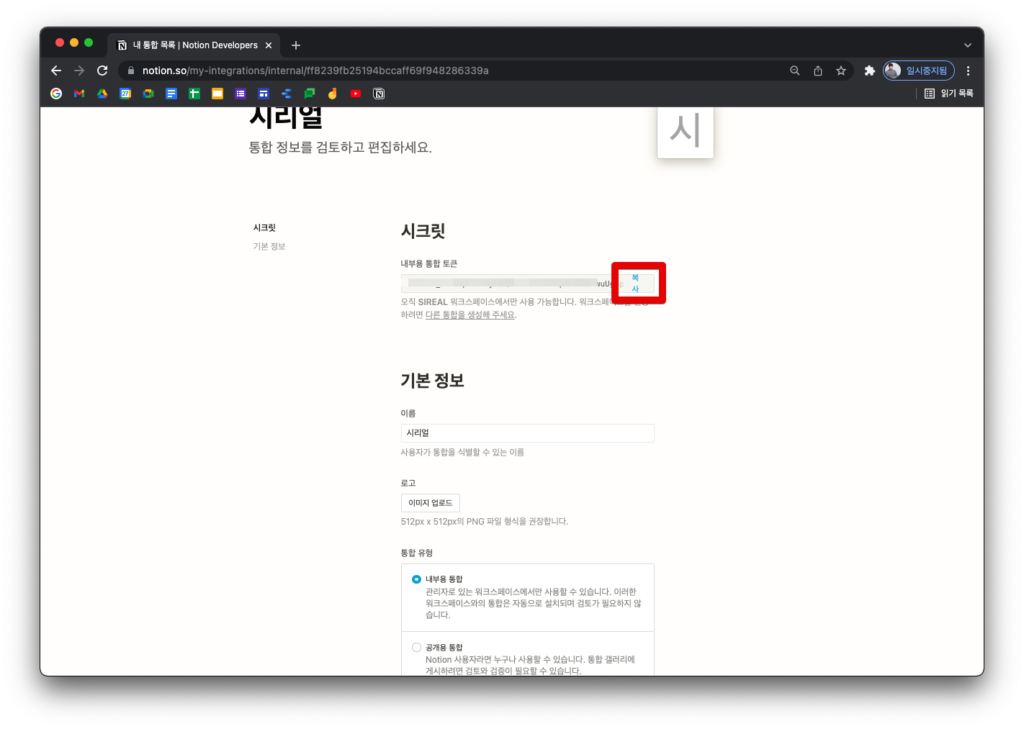This screenshot has width=1024, height=729.
Task: Open the Google Chat bookmark
Action: (310, 93)
